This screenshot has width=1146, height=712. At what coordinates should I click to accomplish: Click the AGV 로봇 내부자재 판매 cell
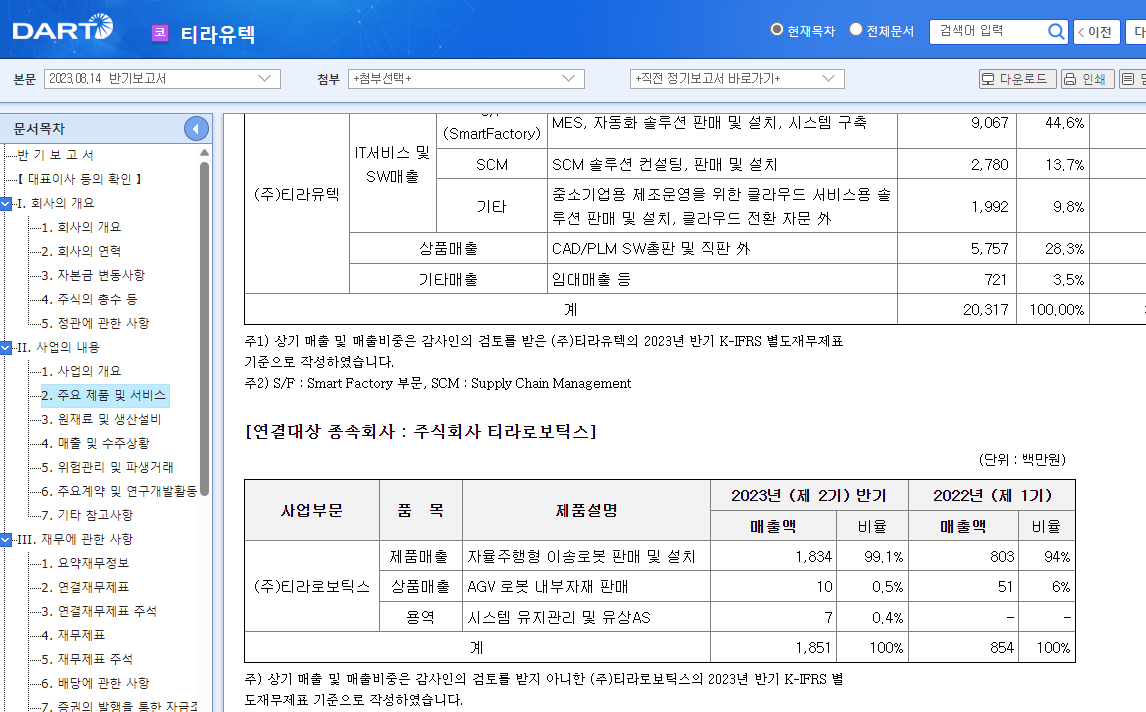point(586,587)
